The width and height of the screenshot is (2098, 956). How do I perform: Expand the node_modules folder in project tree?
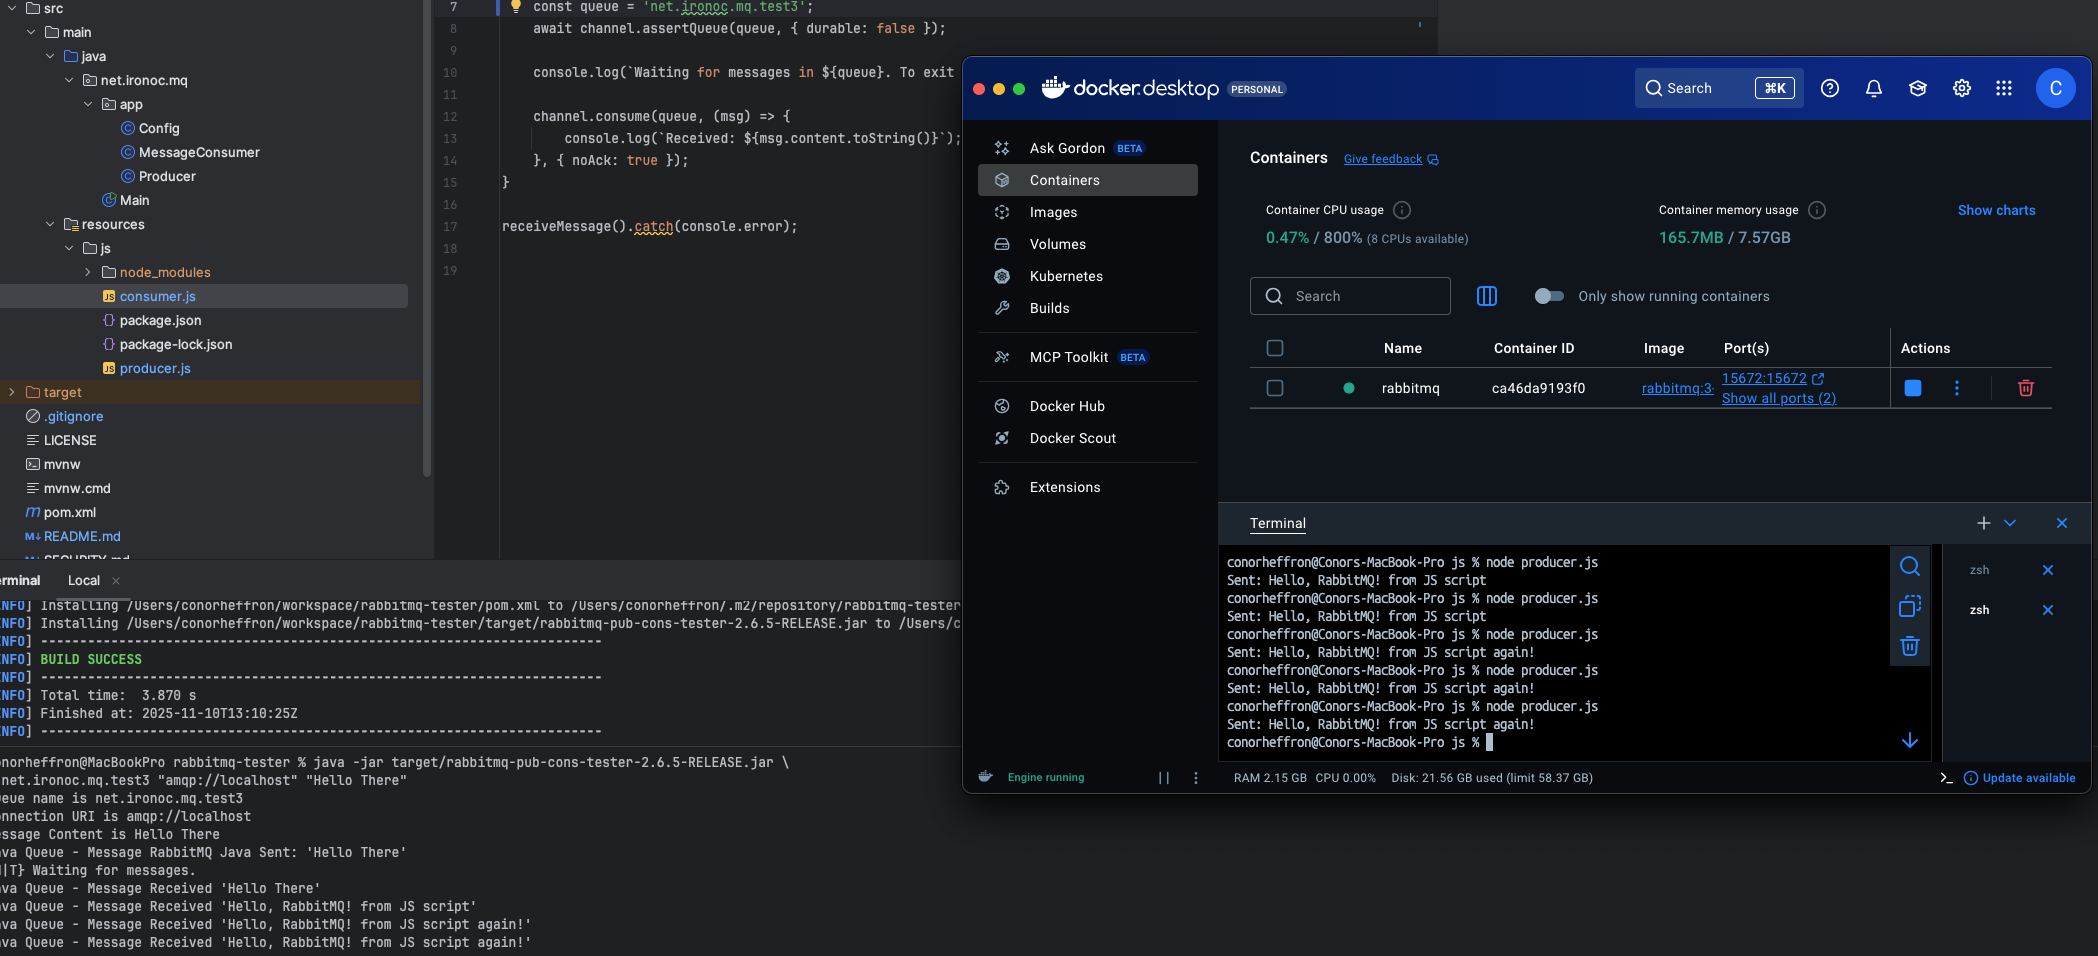87,272
